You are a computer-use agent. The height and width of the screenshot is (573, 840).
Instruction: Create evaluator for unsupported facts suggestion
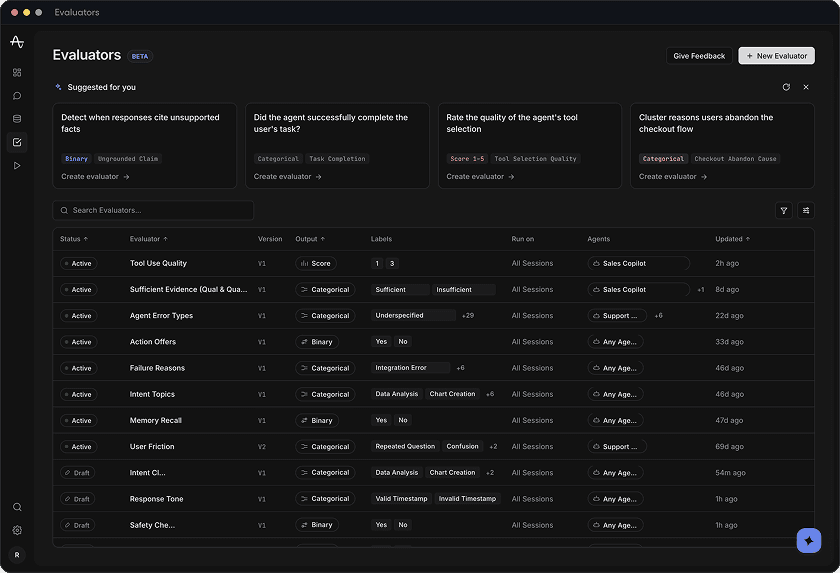click(x=95, y=176)
